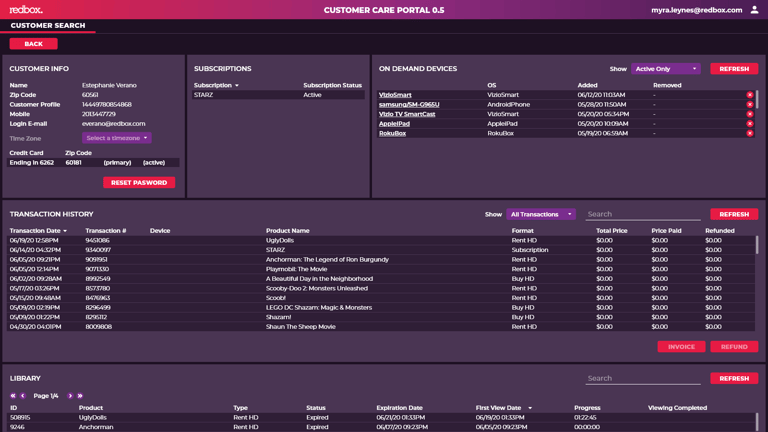
Task: Focus the Transaction History search field
Action: (643, 215)
